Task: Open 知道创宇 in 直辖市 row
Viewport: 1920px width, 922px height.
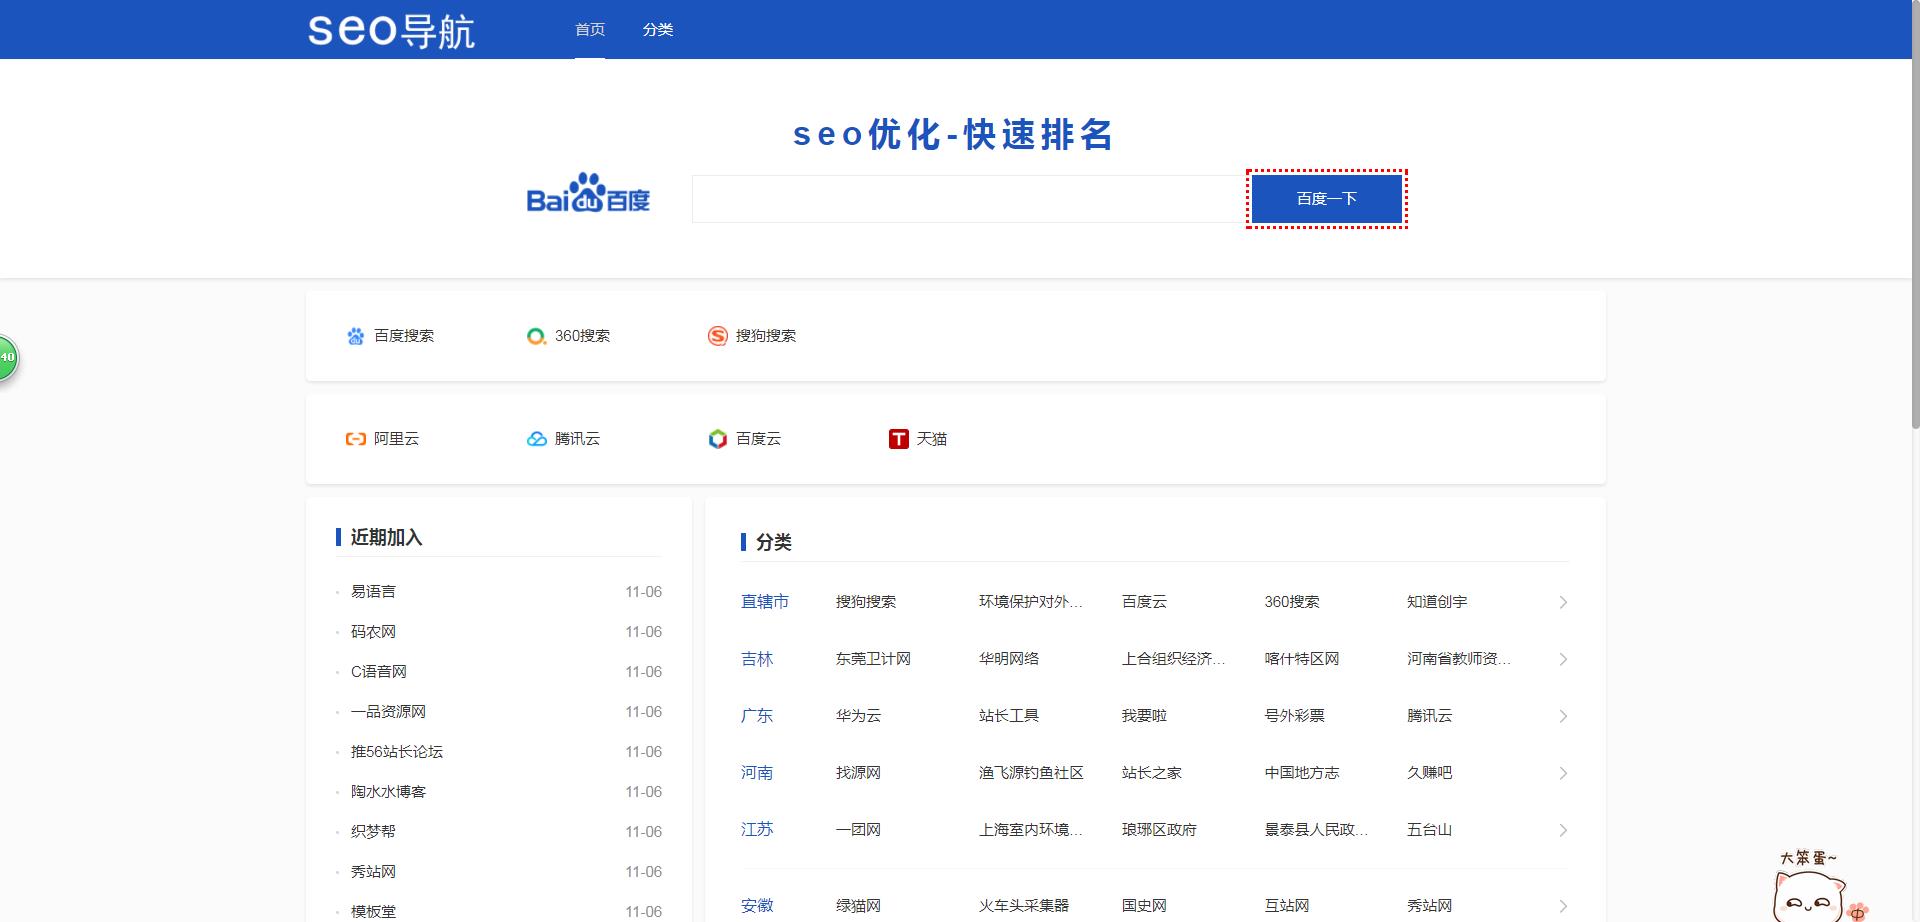Action: [x=1437, y=602]
